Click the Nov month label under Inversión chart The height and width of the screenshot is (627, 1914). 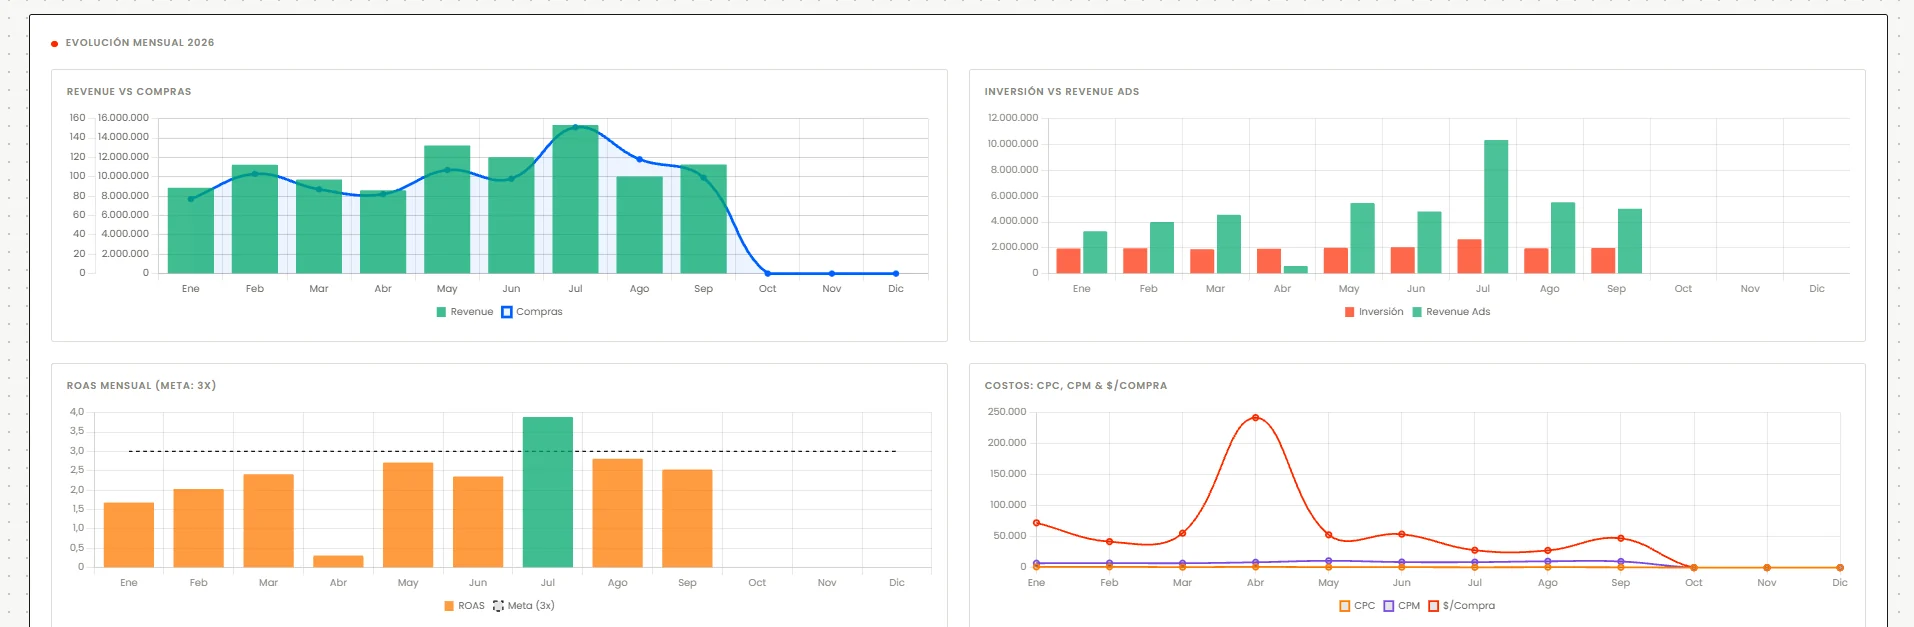[1750, 289]
